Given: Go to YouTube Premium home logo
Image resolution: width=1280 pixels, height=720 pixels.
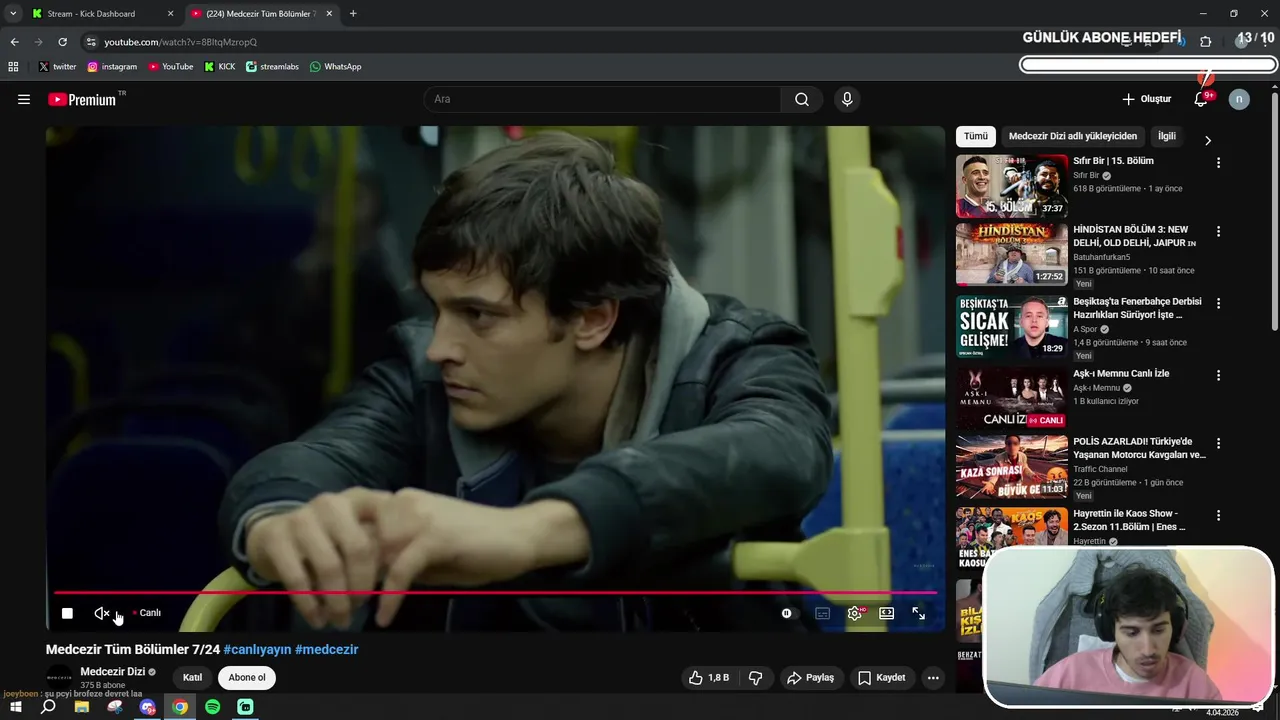Looking at the screenshot, I should coord(82,99).
